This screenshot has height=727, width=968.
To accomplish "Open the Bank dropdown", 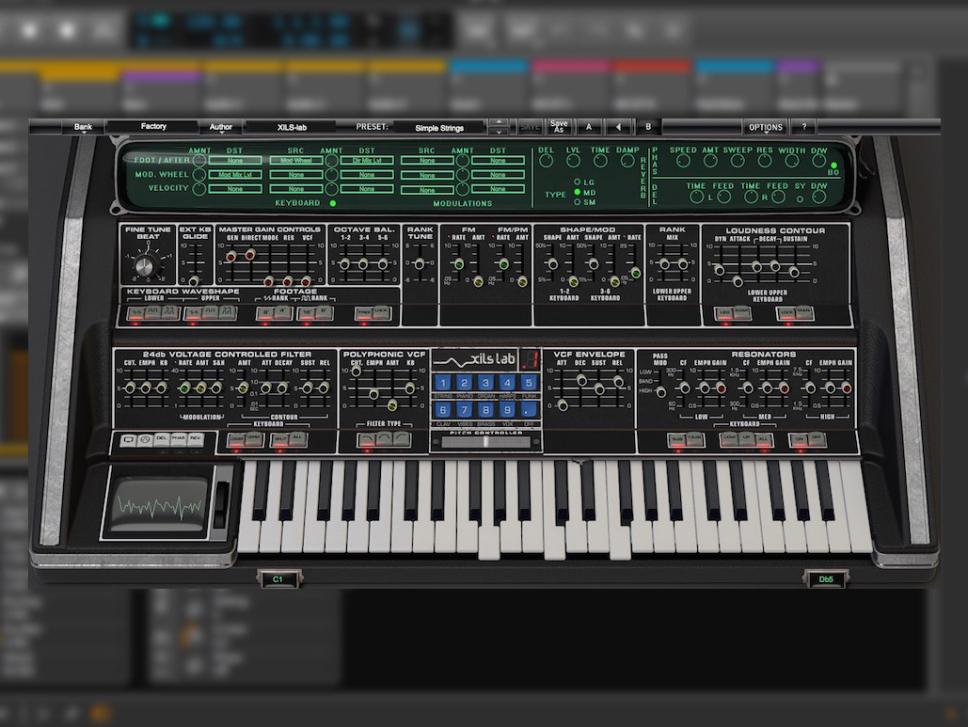I will pos(83,127).
